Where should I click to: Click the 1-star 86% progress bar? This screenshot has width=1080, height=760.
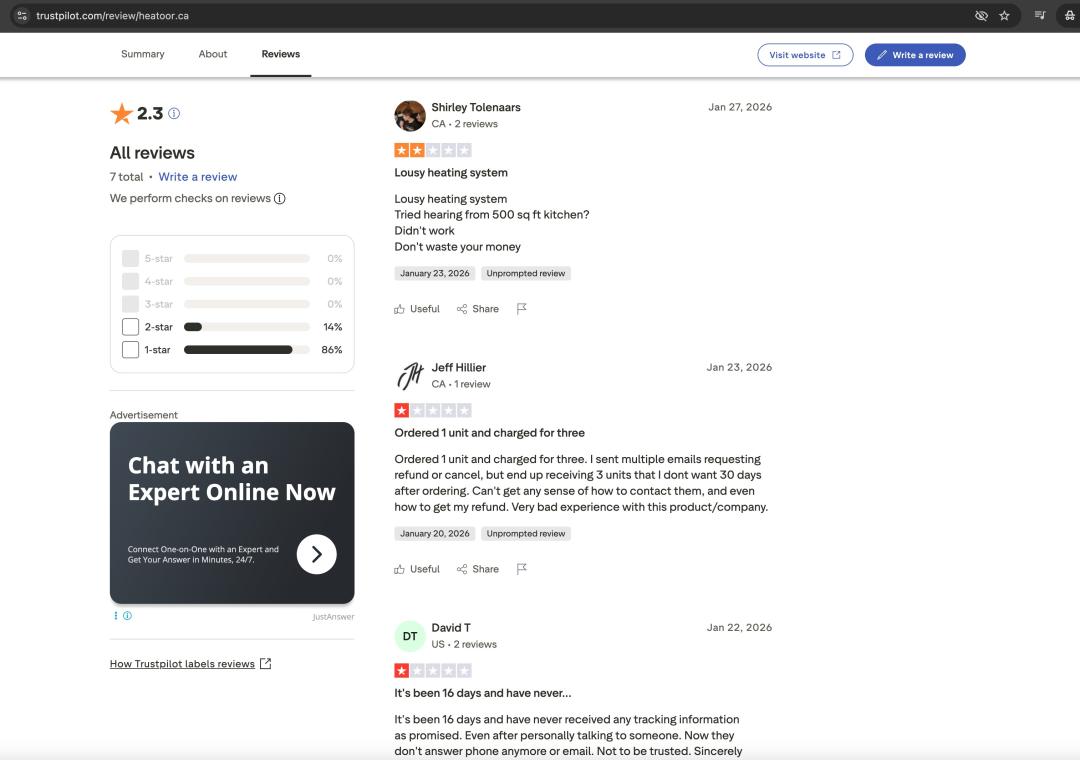pyautogui.click(x=247, y=349)
